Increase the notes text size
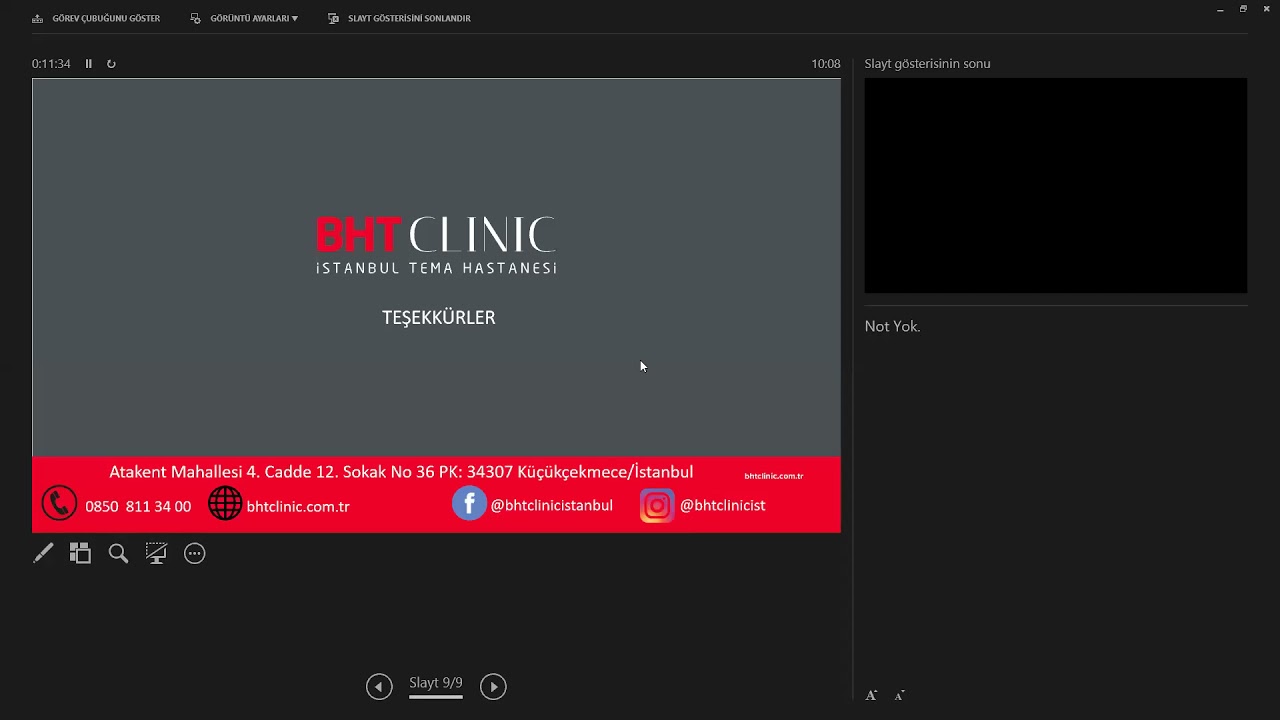 click(871, 695)
